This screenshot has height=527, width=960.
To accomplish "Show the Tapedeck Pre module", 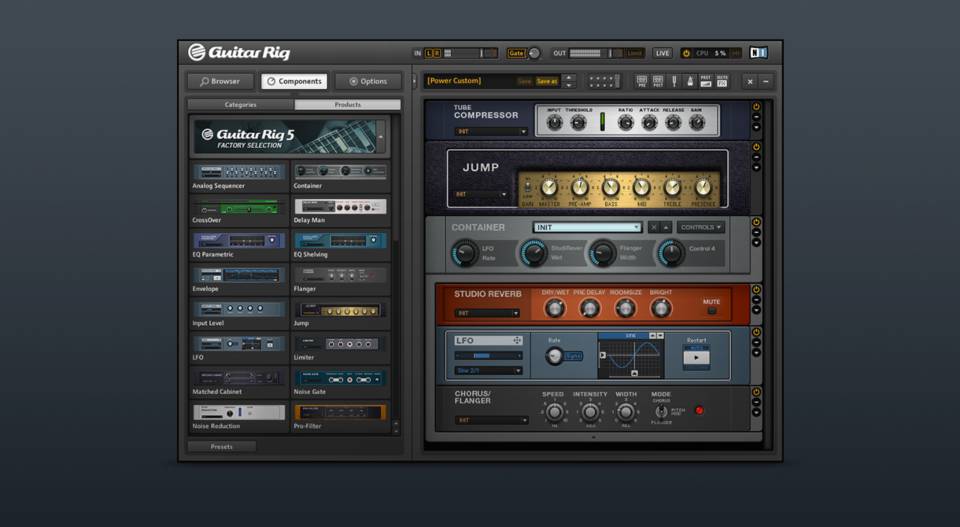I will click(x=642, y=81).
